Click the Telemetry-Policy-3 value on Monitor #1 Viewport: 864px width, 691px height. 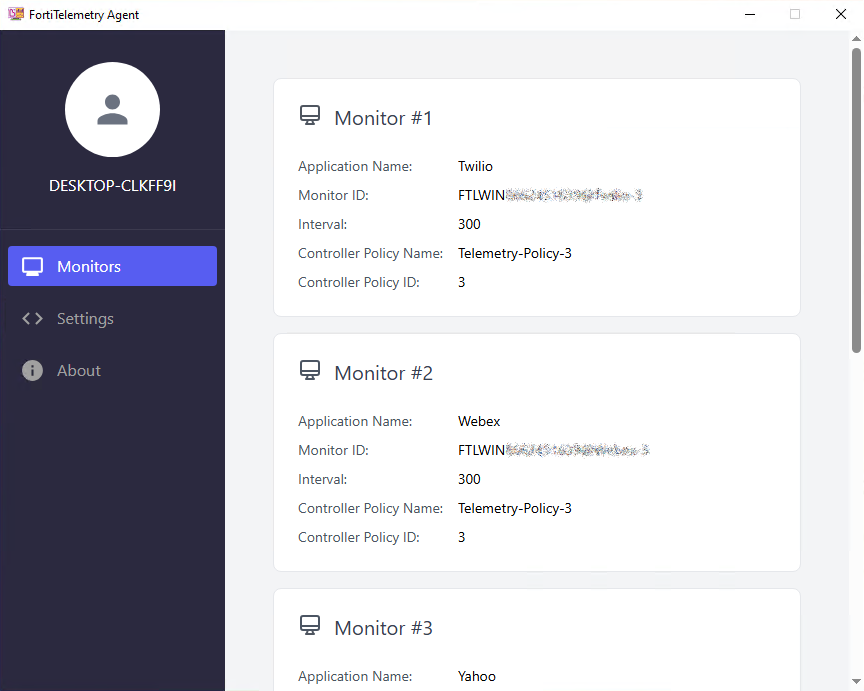tap(515, 253)
